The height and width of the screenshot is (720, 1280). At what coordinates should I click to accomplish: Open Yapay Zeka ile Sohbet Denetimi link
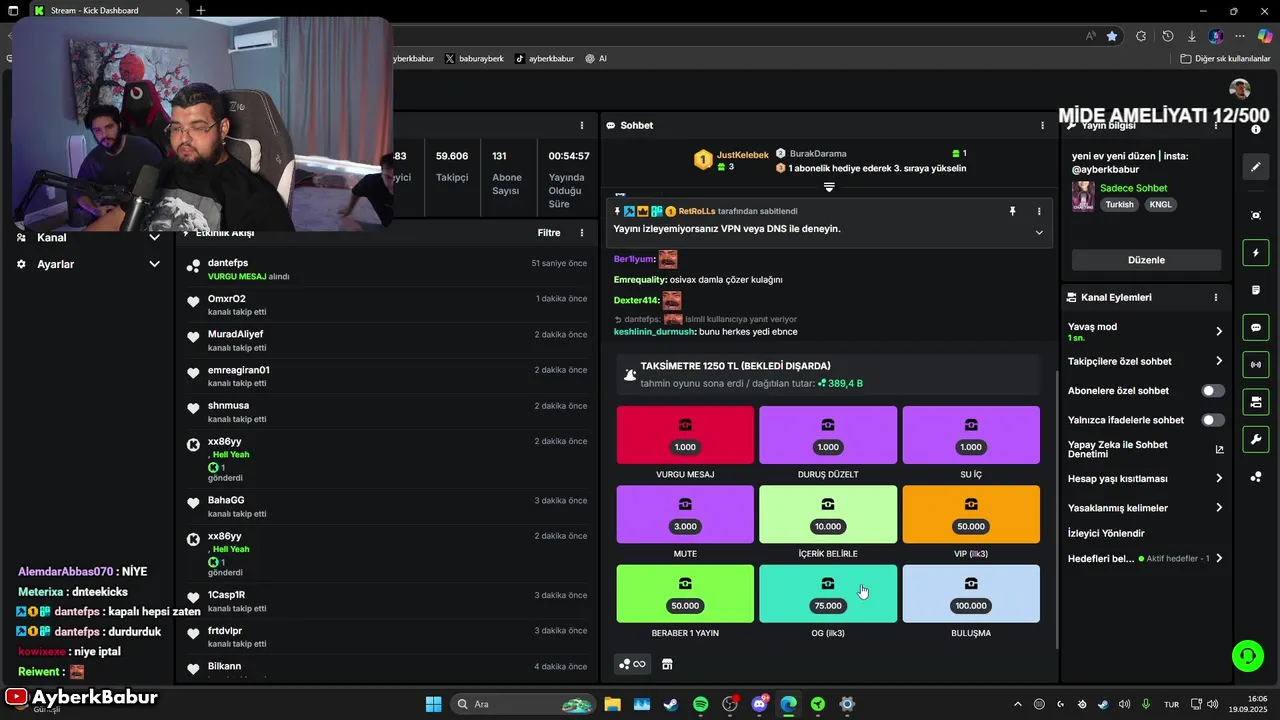pyautogui.click(x=1145, y=449)
